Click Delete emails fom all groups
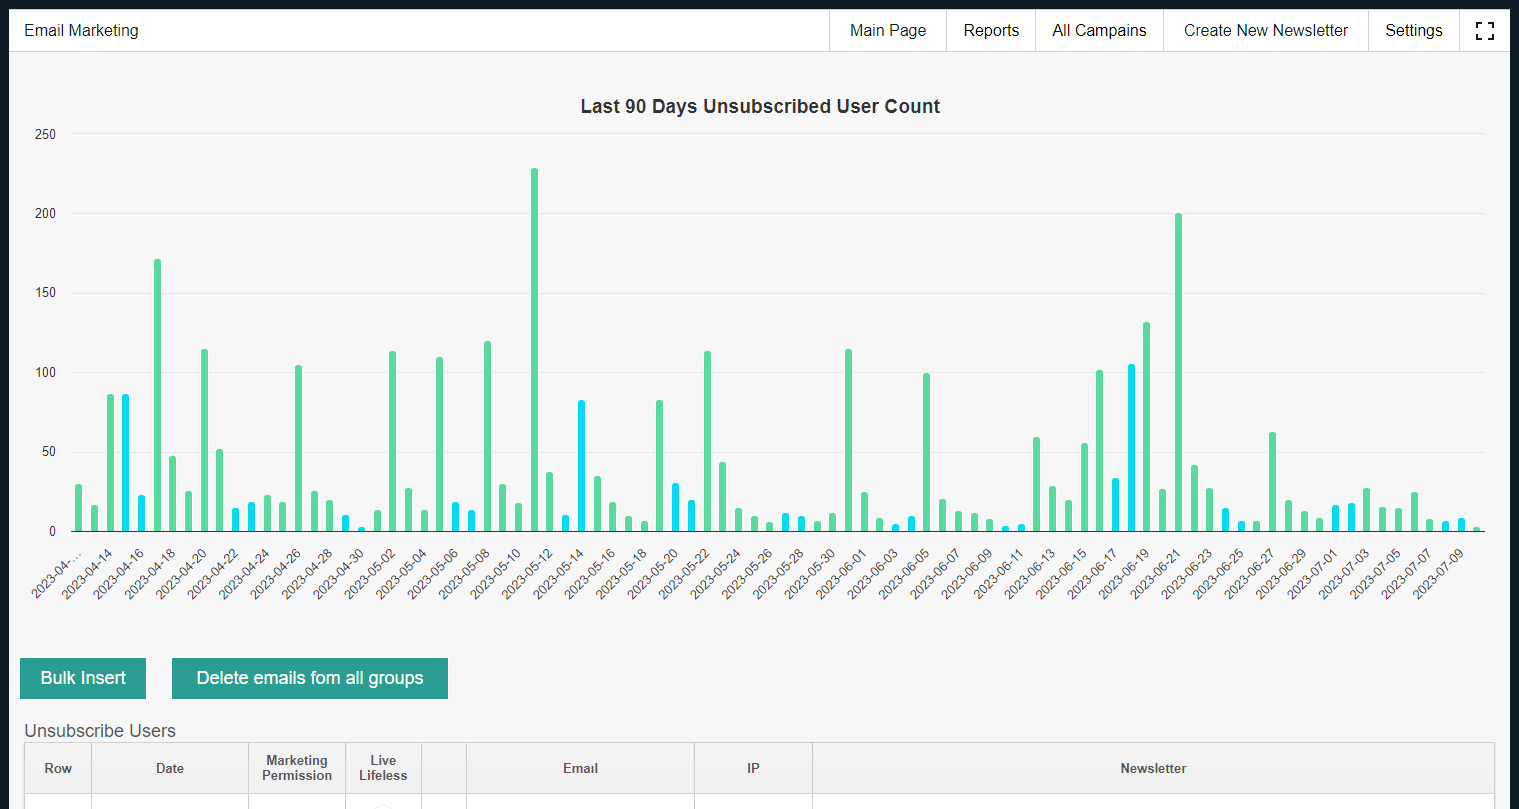 (x=310, y=678)
